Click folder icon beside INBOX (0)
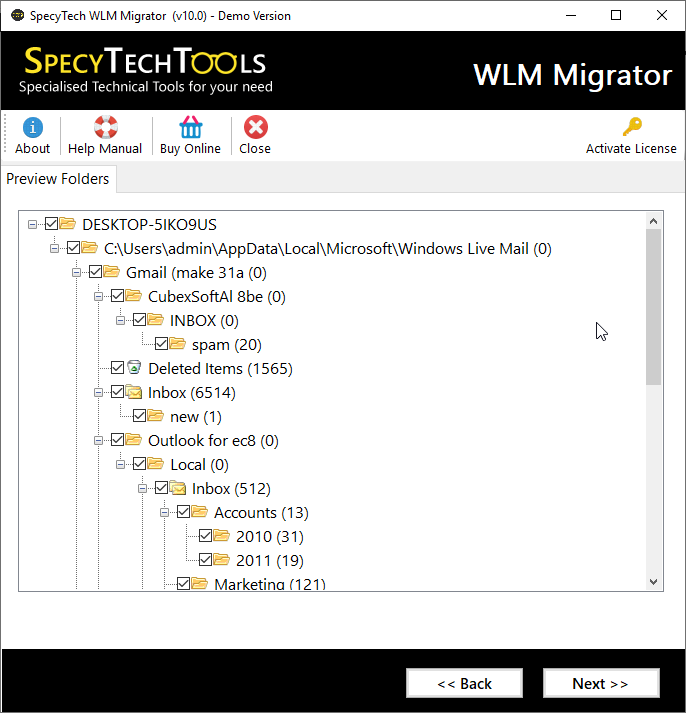The image size is (686, 713). click(x=156, y=320)
